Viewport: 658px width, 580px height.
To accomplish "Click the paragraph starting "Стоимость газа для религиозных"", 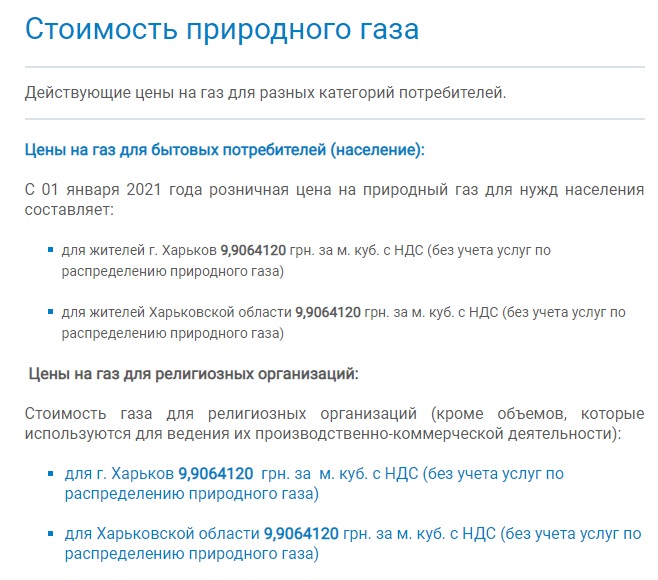I will click(334, 423).
